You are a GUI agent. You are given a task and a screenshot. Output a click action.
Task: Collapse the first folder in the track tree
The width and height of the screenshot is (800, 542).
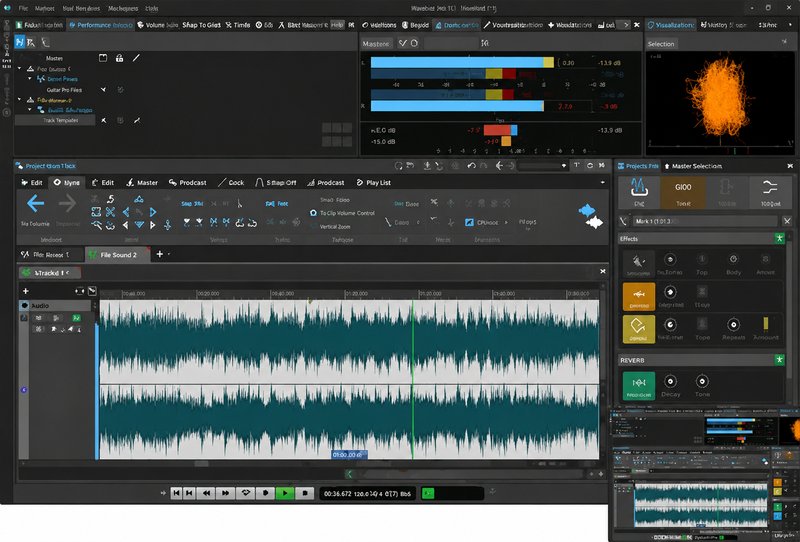point(19,68)
